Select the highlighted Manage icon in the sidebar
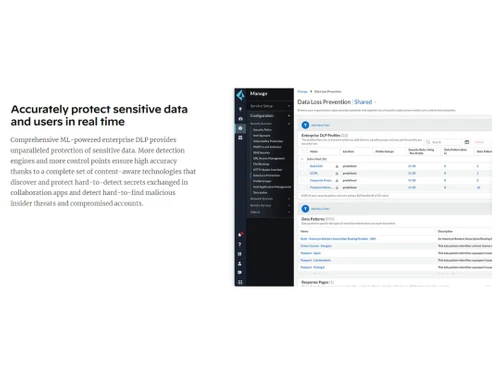Image resolution: width=500 pixels, height=375 pixels. [x=240, y=128]
